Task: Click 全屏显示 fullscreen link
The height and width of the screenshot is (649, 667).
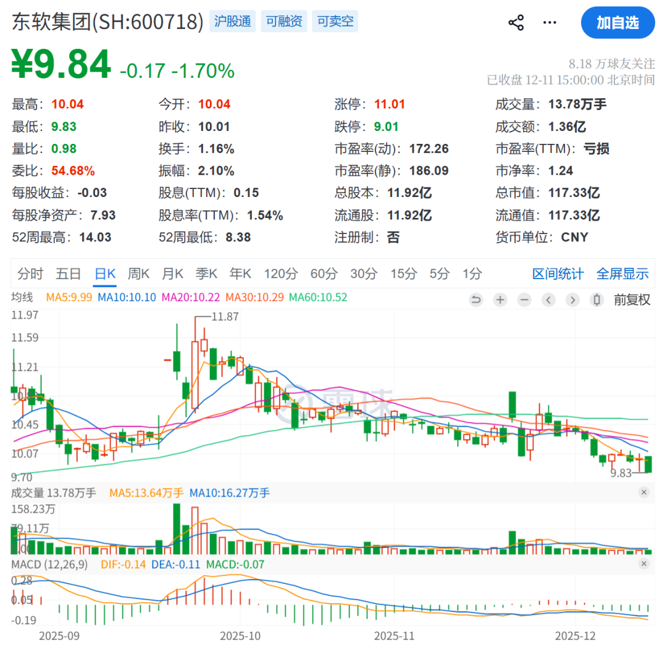Action: point(622,273)
